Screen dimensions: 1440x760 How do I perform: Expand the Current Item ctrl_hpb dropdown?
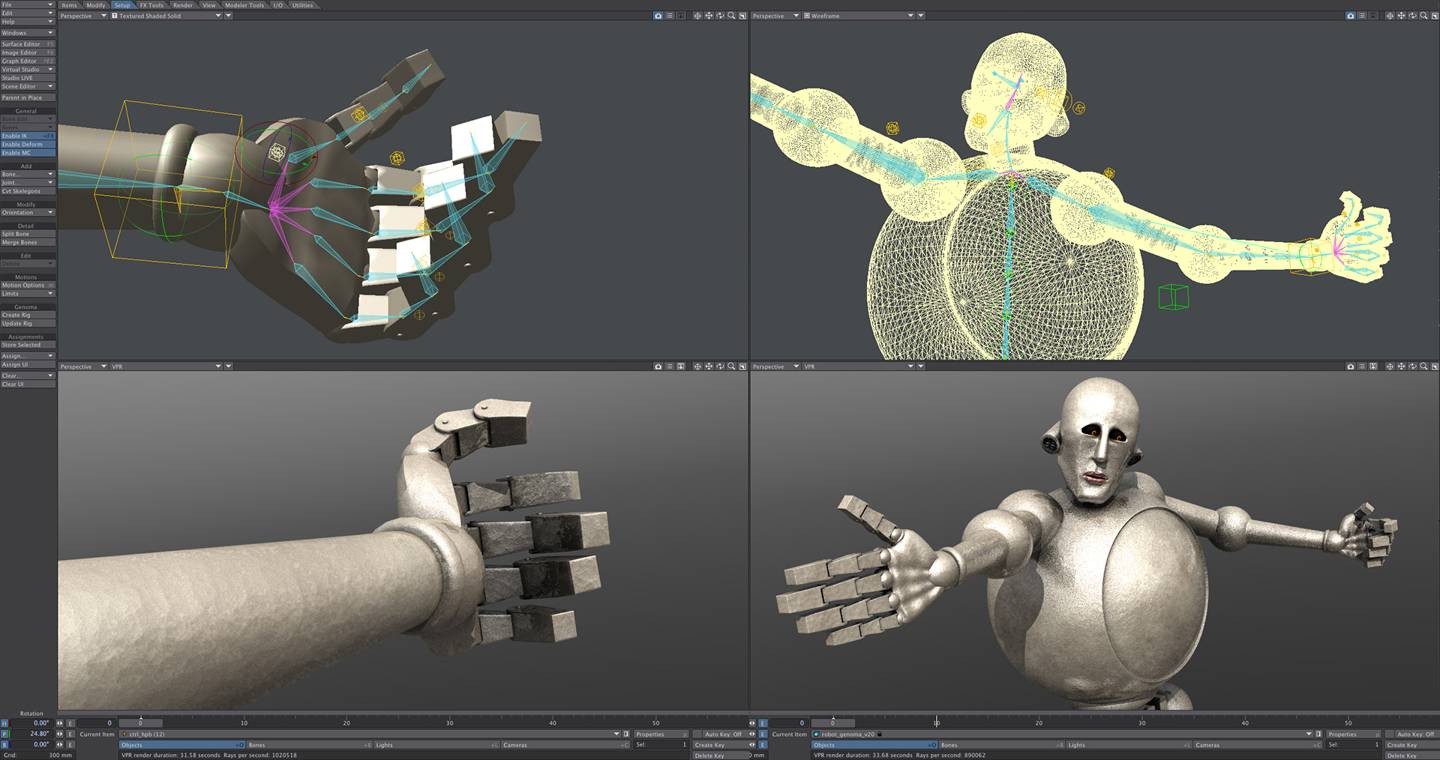(616, 734)
